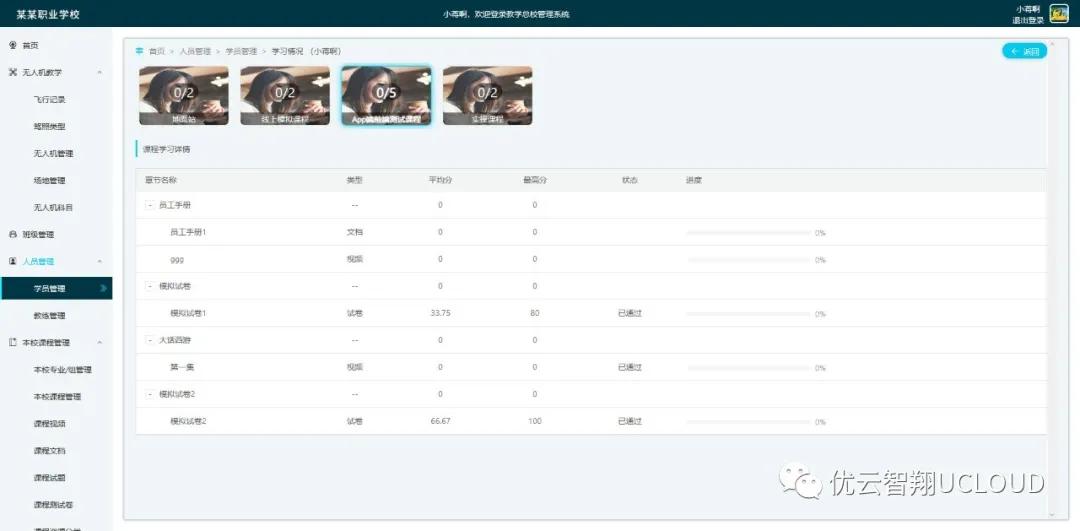Collapse the 员工手册 chapter row
The width and height of the screenshot is (1080, 531).
(x=150, y=205)
